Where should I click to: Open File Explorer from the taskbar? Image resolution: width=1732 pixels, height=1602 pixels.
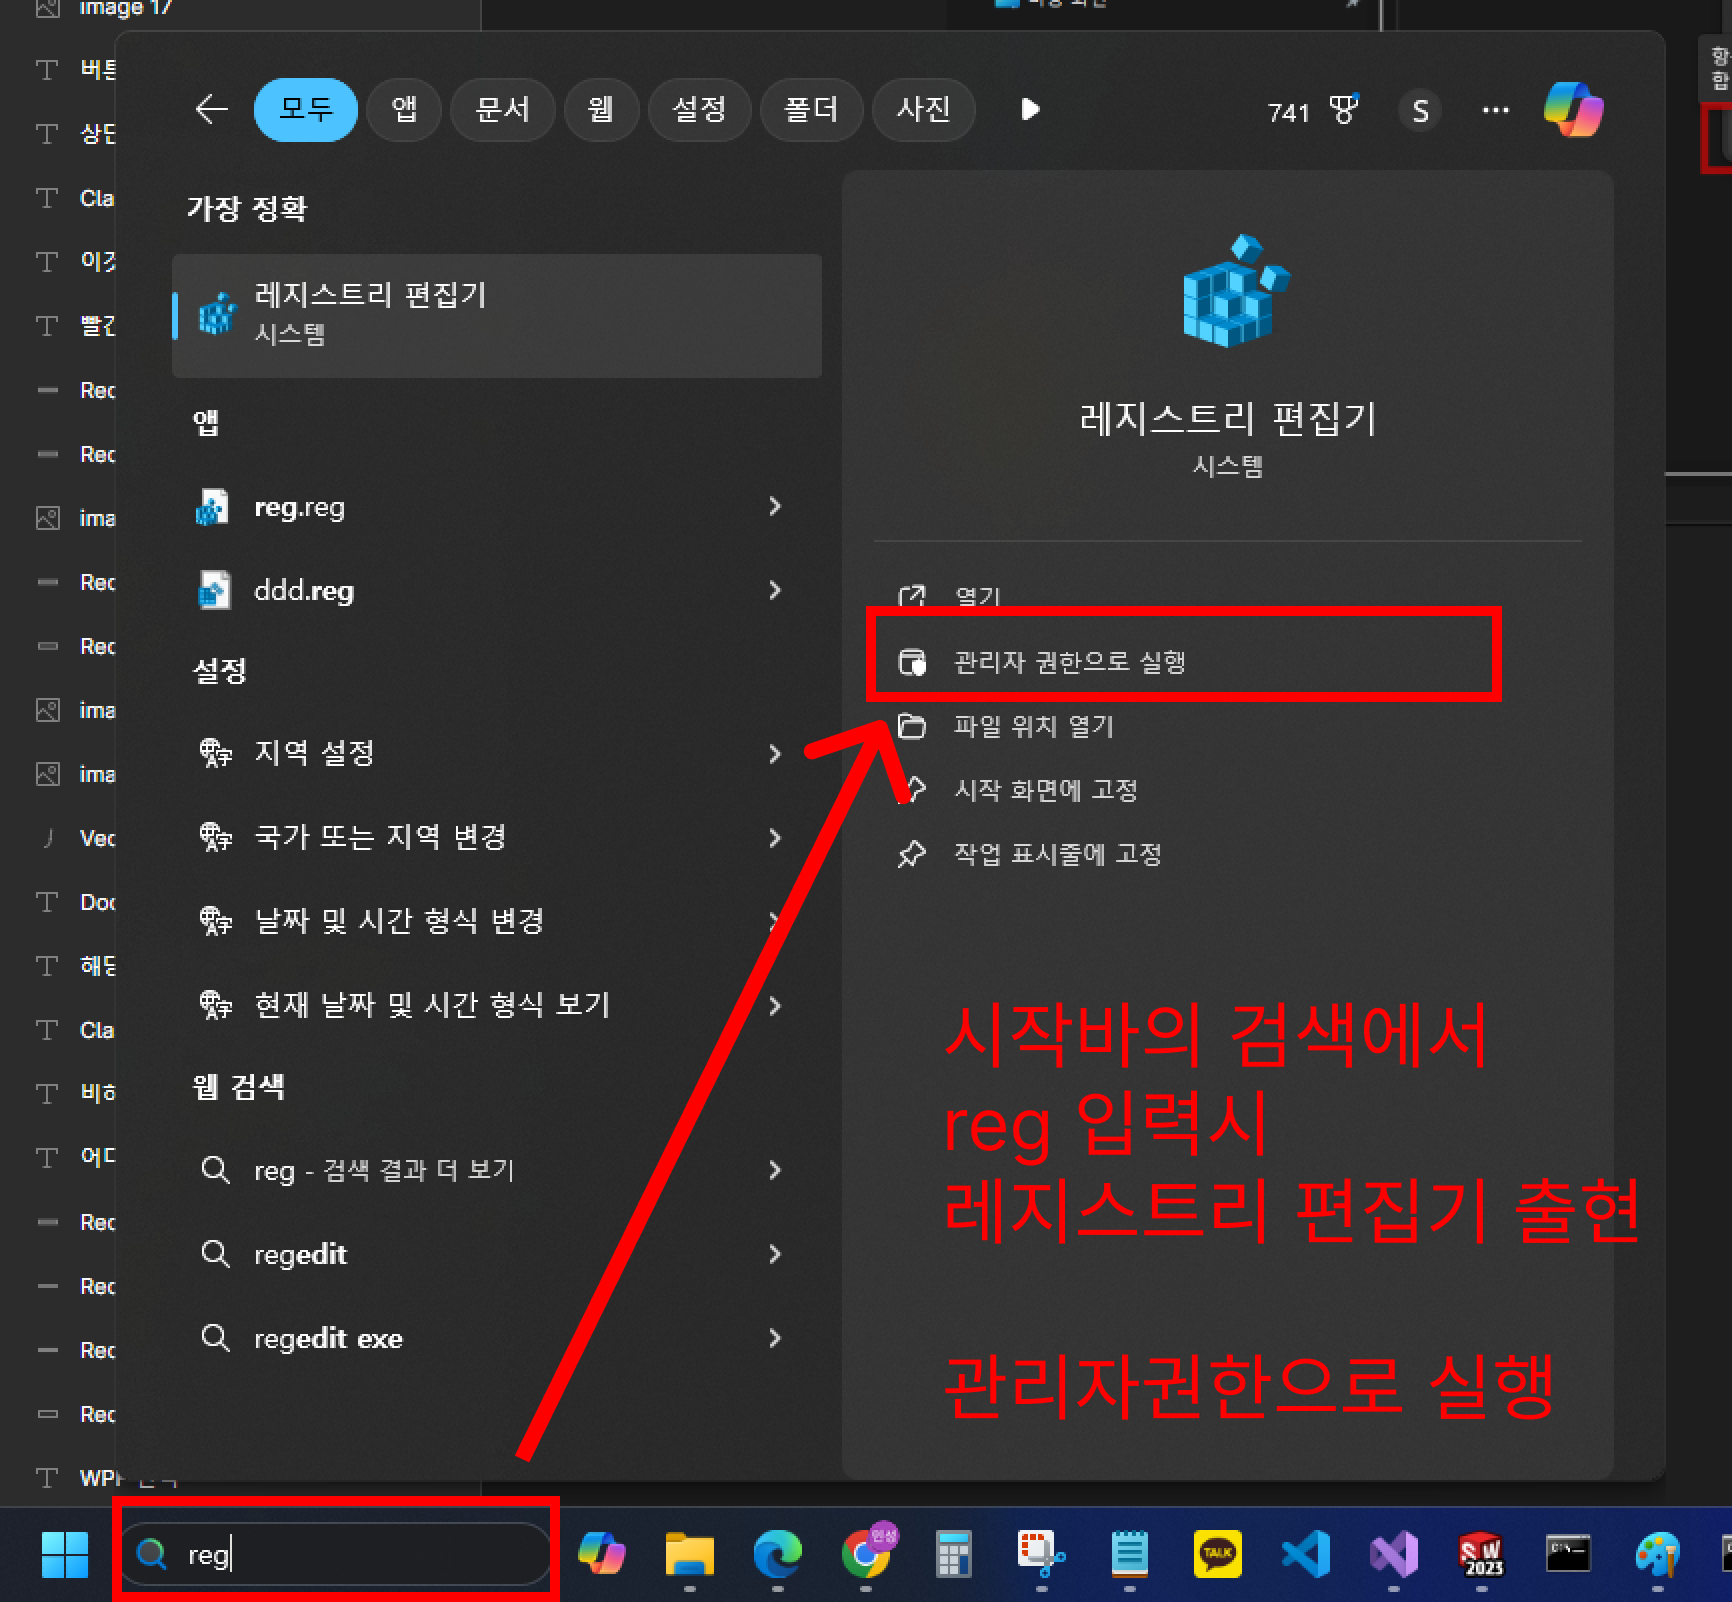point(690,1554)
